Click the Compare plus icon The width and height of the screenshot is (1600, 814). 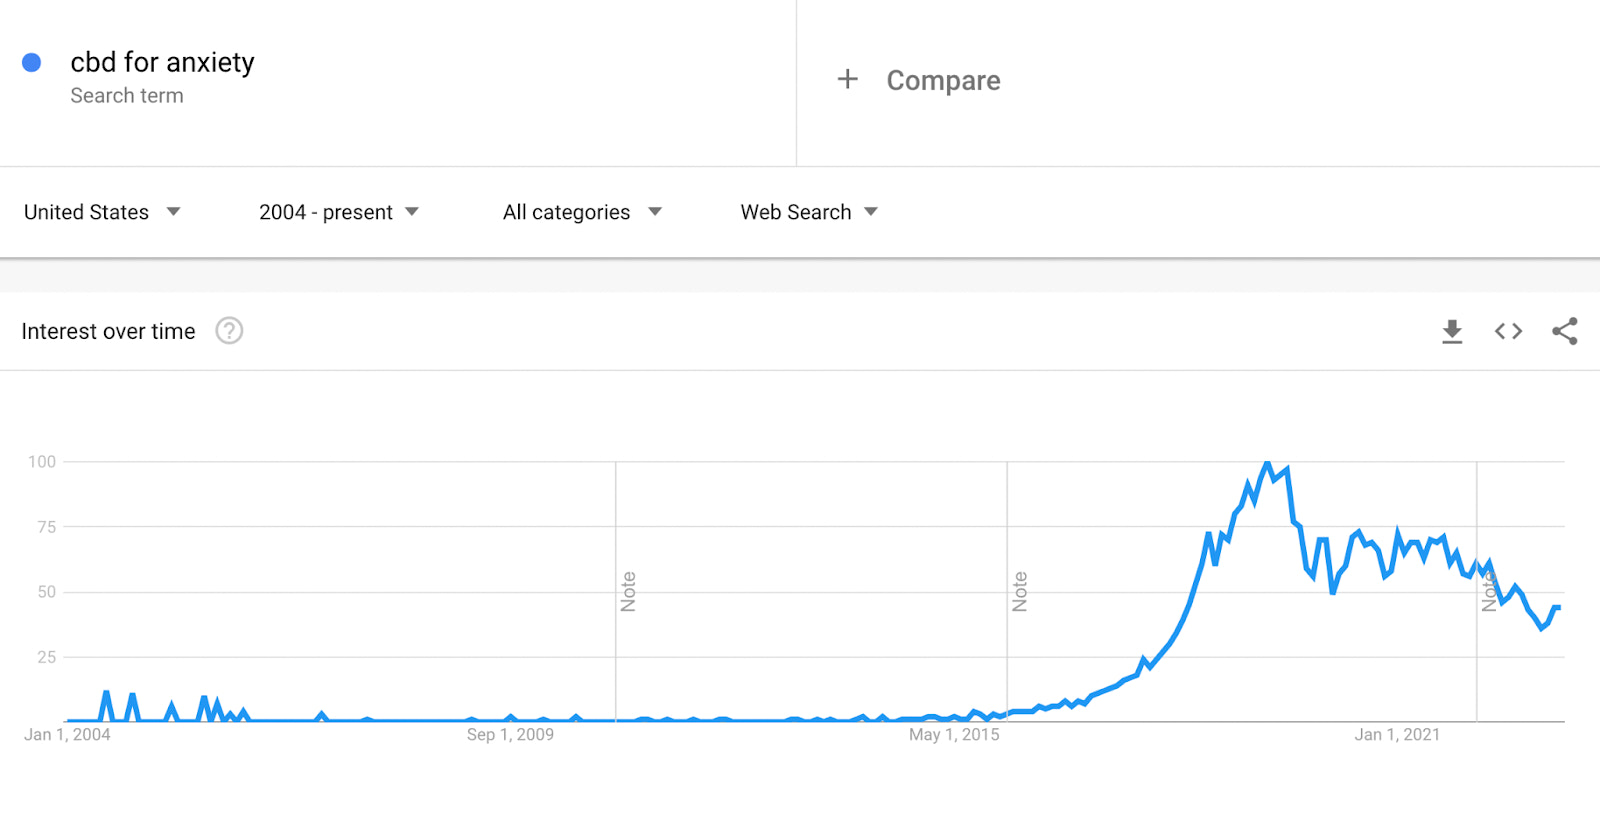click(847, 79)
